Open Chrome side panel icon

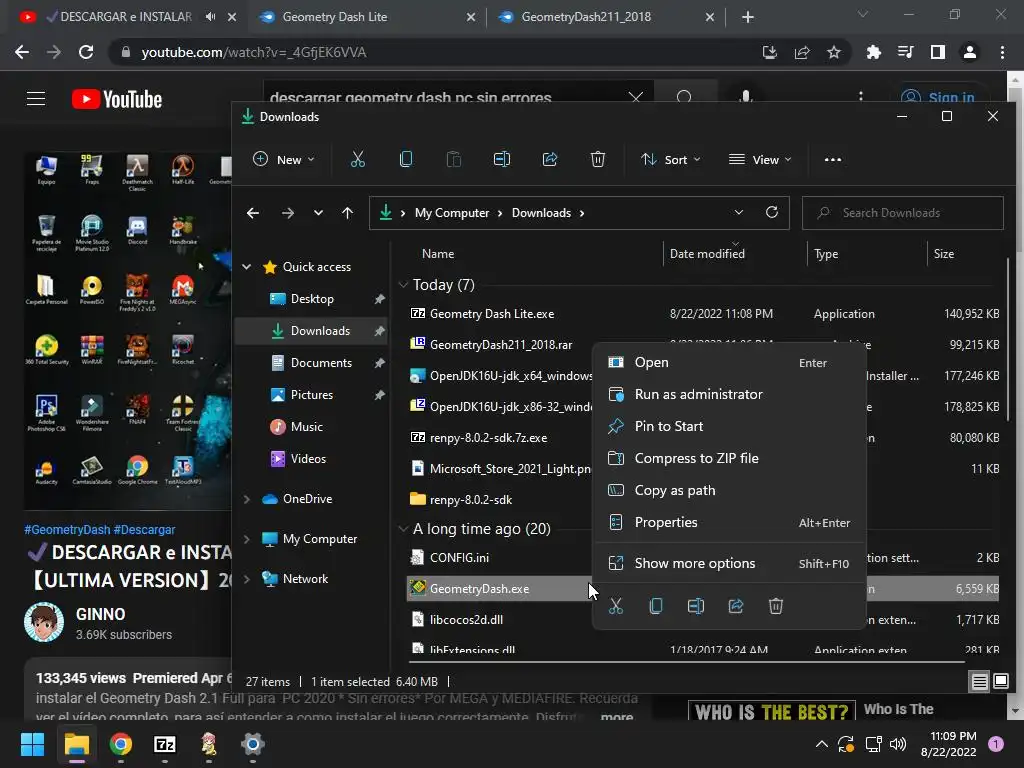click(x=938, y=52)
